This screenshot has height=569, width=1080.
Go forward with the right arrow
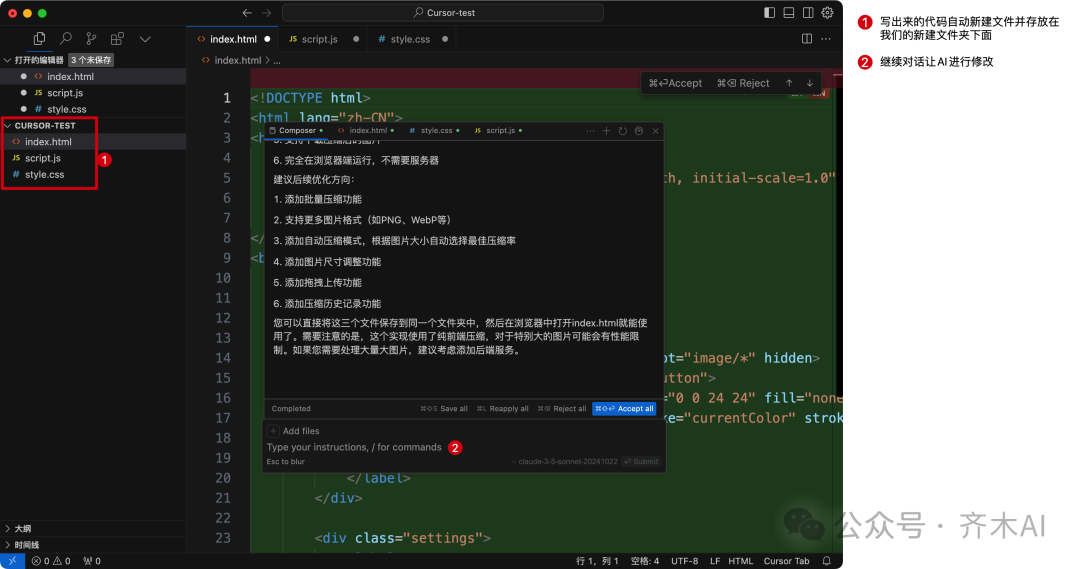(267, 13)
